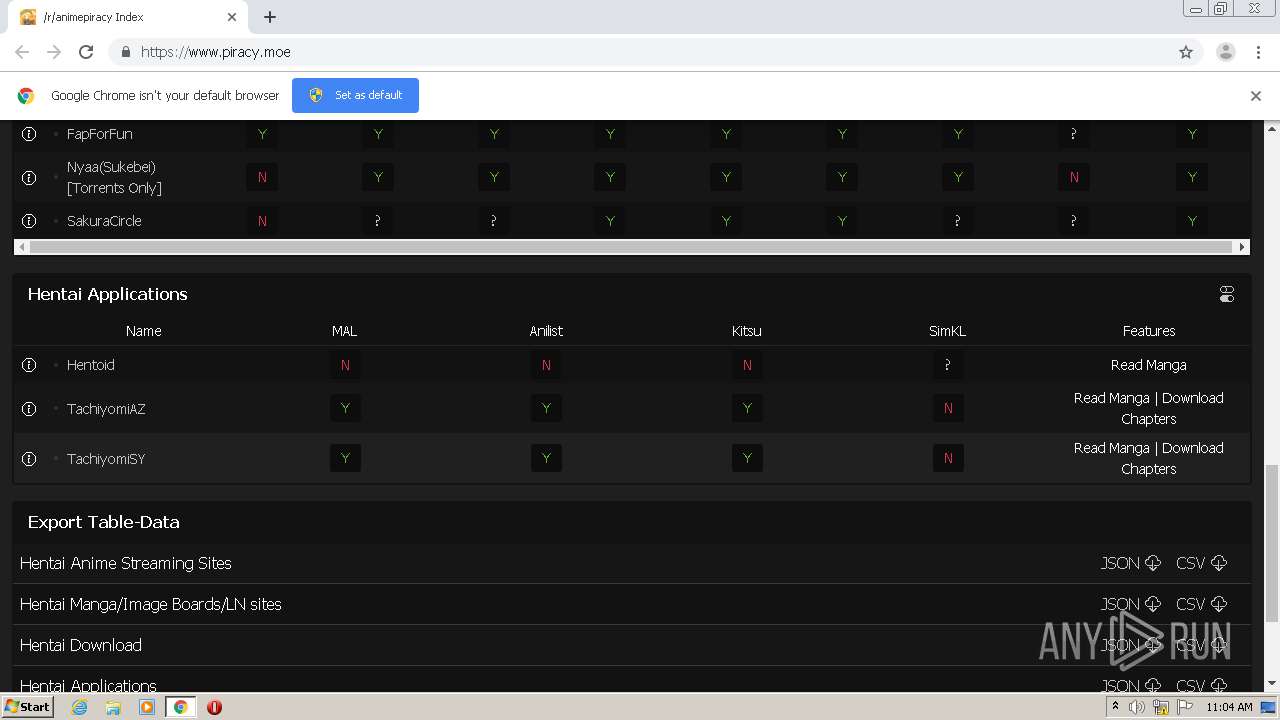Image resolution: width=1280 pixels, height=720 pixels.
Task: Bookmark this page with star icon
Action: click(1186, 52)
